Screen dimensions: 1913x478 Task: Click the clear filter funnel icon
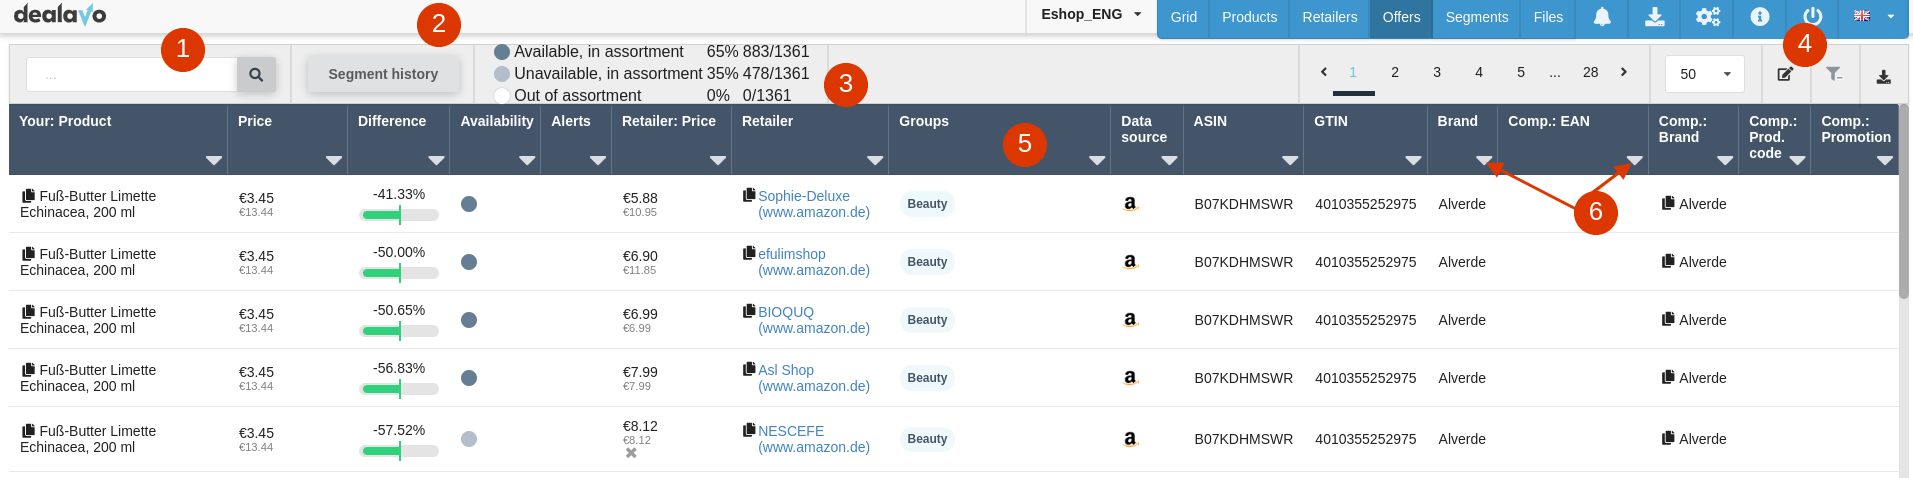[x=1834, y=74]
